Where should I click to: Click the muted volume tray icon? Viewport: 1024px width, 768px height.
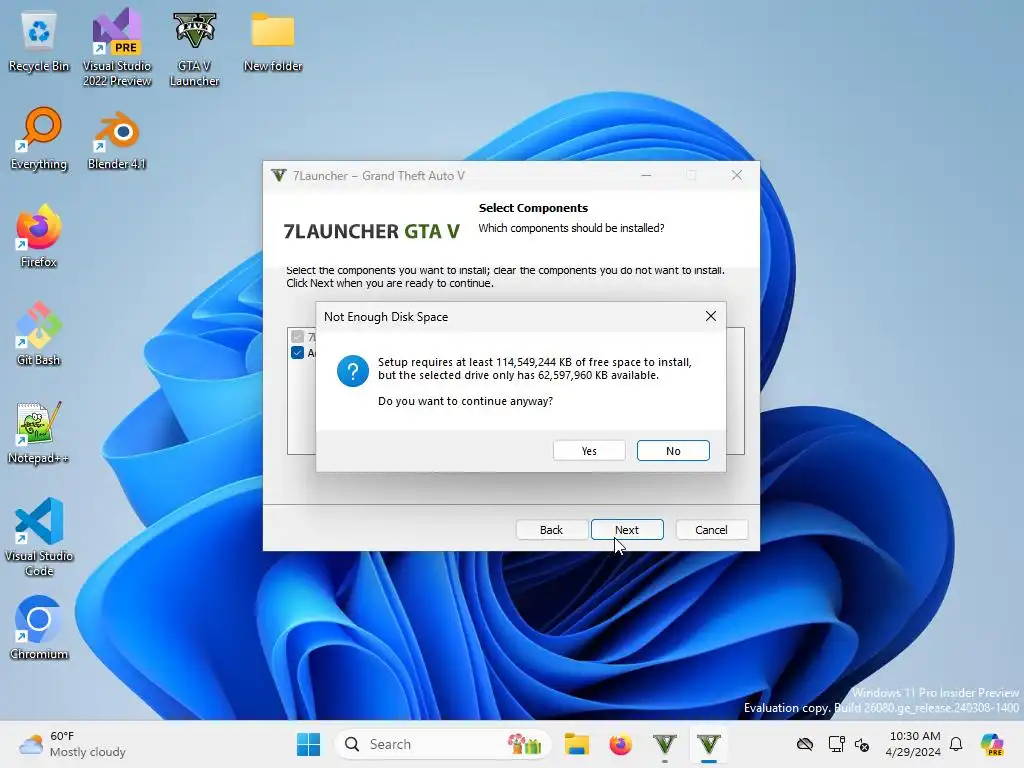tap(862, 744)
